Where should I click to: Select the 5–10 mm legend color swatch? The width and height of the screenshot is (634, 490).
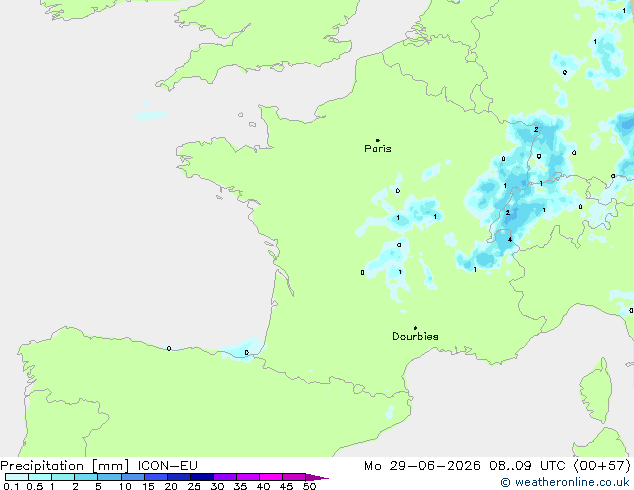click(109, 477)
